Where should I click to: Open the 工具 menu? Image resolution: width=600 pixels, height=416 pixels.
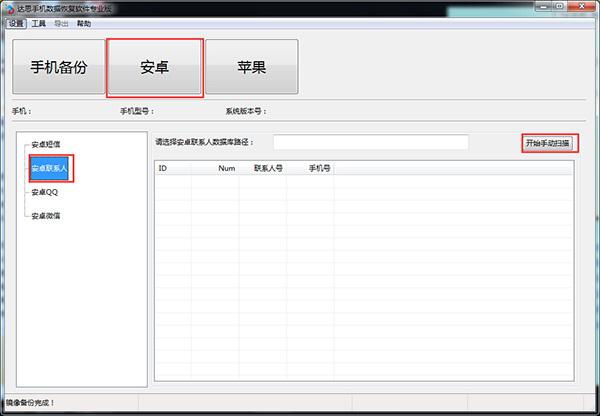(39, 24)
